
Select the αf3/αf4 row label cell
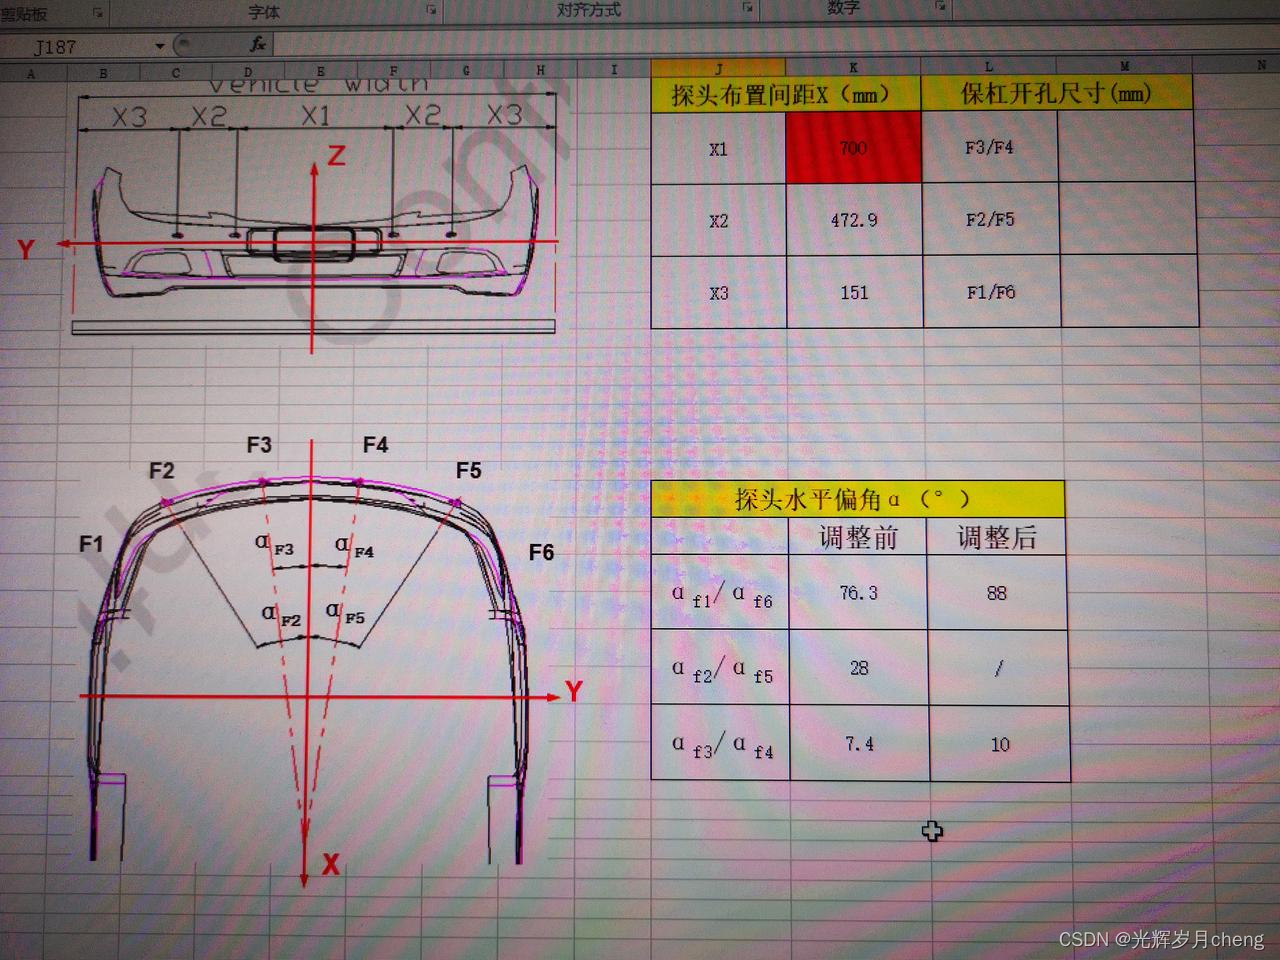720,743
